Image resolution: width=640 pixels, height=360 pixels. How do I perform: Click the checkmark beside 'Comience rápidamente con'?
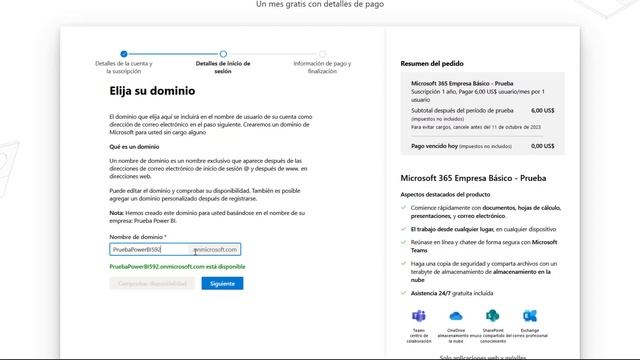404,208
